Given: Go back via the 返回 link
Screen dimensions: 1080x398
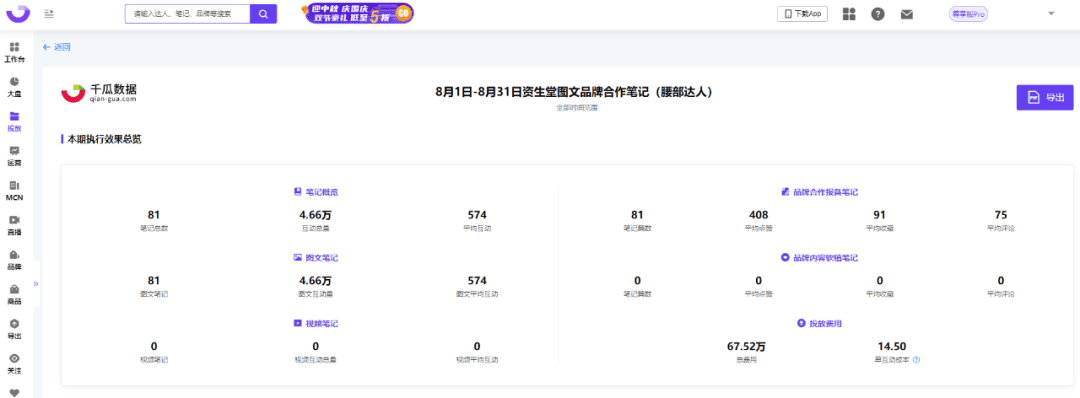Looking at the screenshot, I should point(56,47).
